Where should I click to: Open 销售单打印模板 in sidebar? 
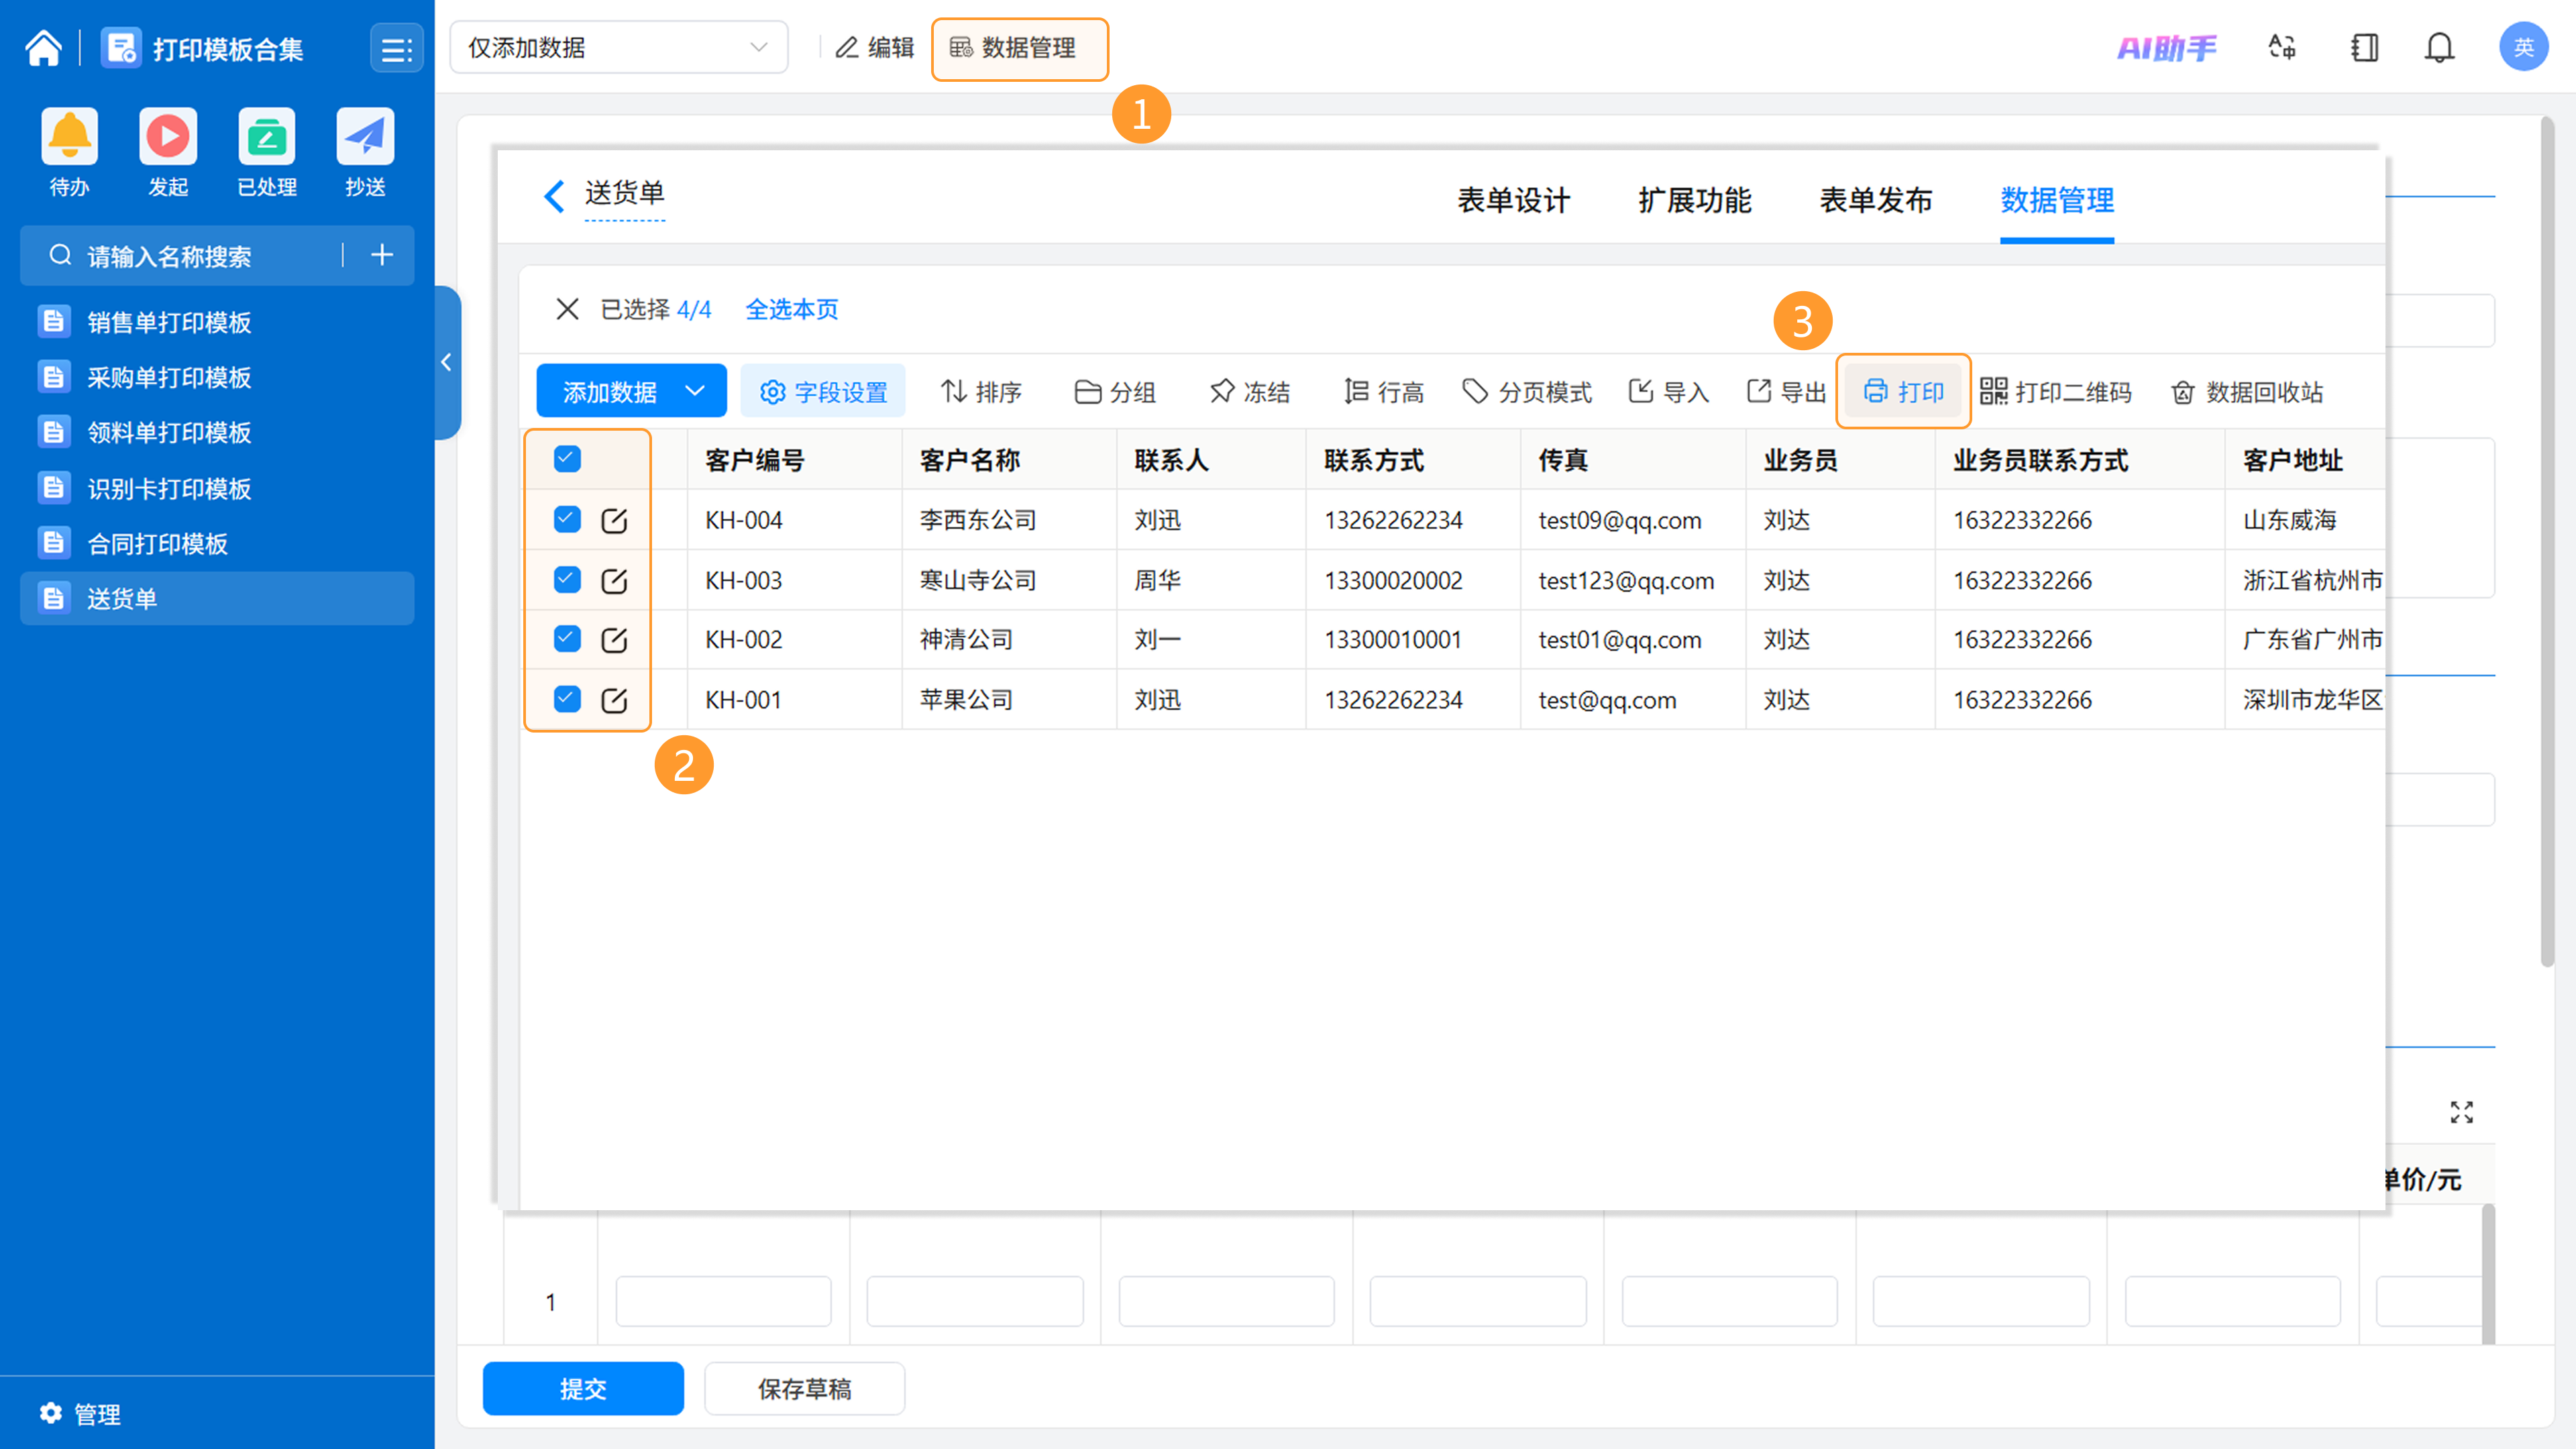point(217,322)
